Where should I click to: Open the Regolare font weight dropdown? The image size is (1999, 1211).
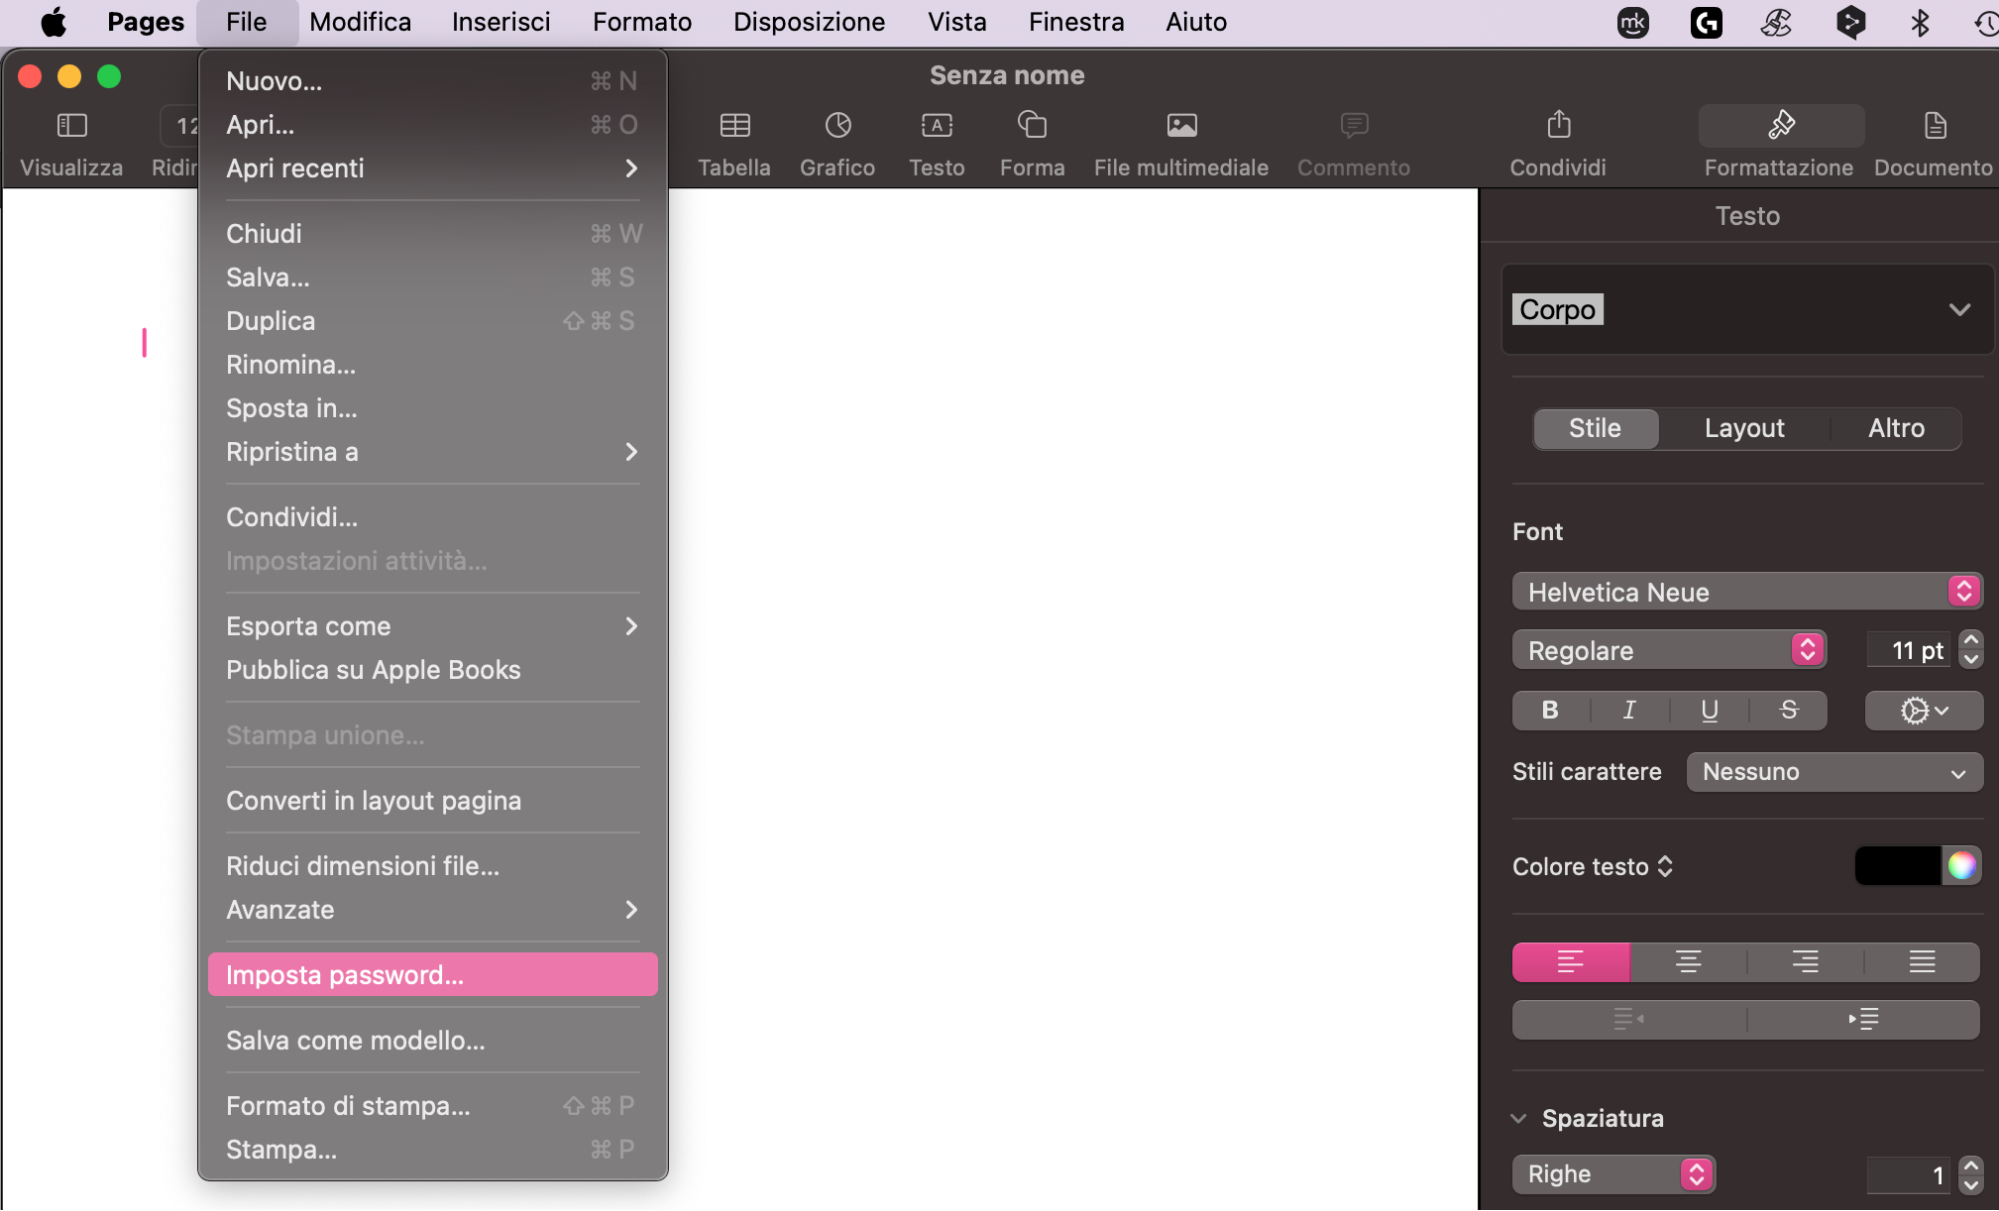click(x=1669, y=650)
